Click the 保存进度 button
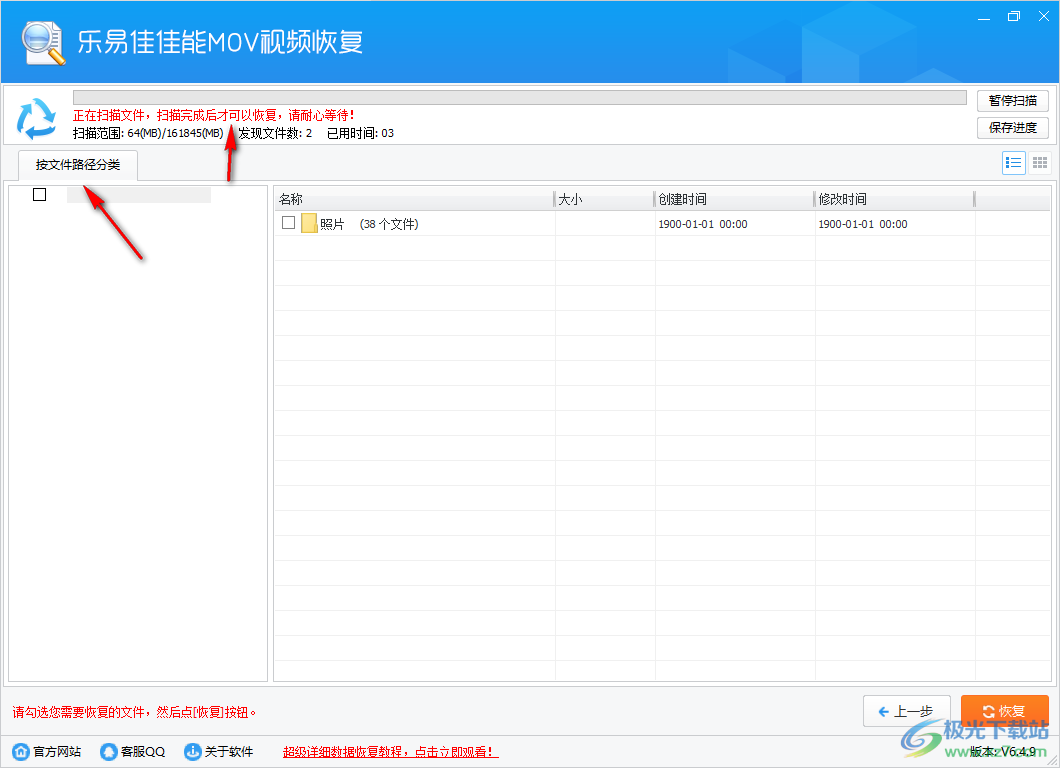Image resolution: width=1060 pixels, height=768 pixels. (1013, 128)
